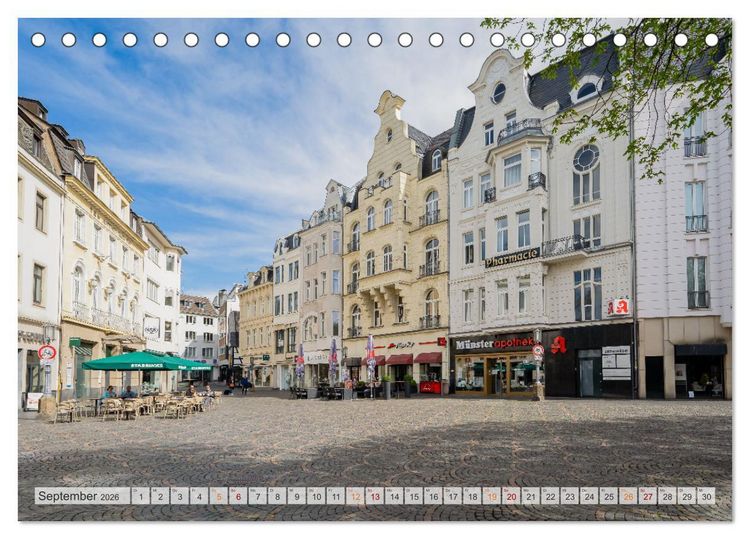Screen dimensions: 750x539
Task: Select red day 13 in the calendar strip
Action: [375, 496]
